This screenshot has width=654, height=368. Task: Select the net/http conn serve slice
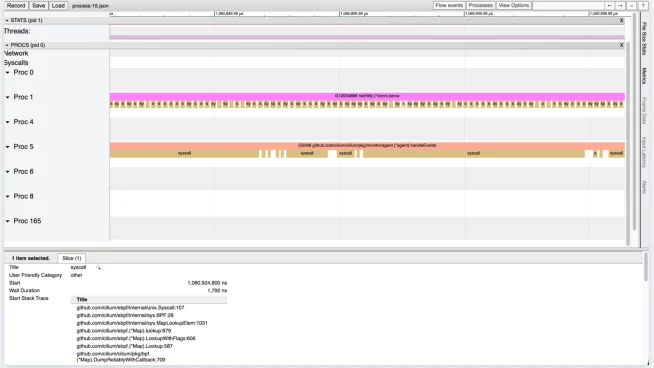pos(367,96)
